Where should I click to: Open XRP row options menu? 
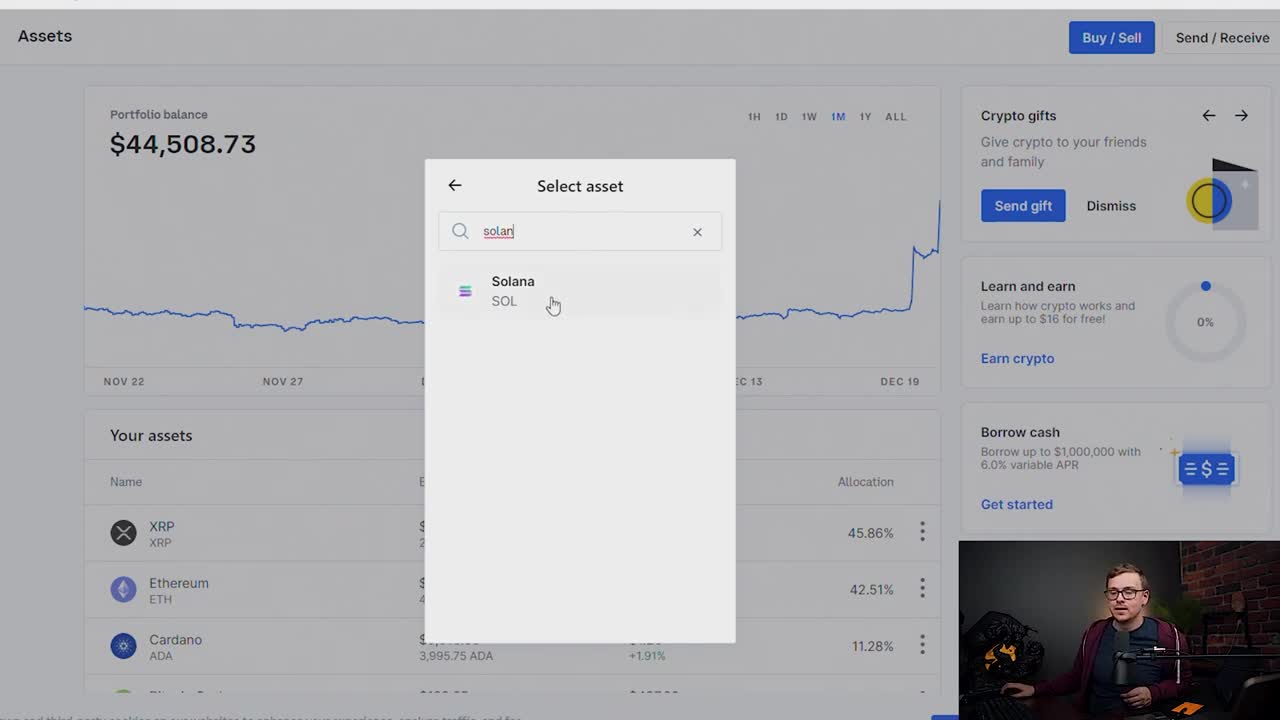tap(922, 532)
